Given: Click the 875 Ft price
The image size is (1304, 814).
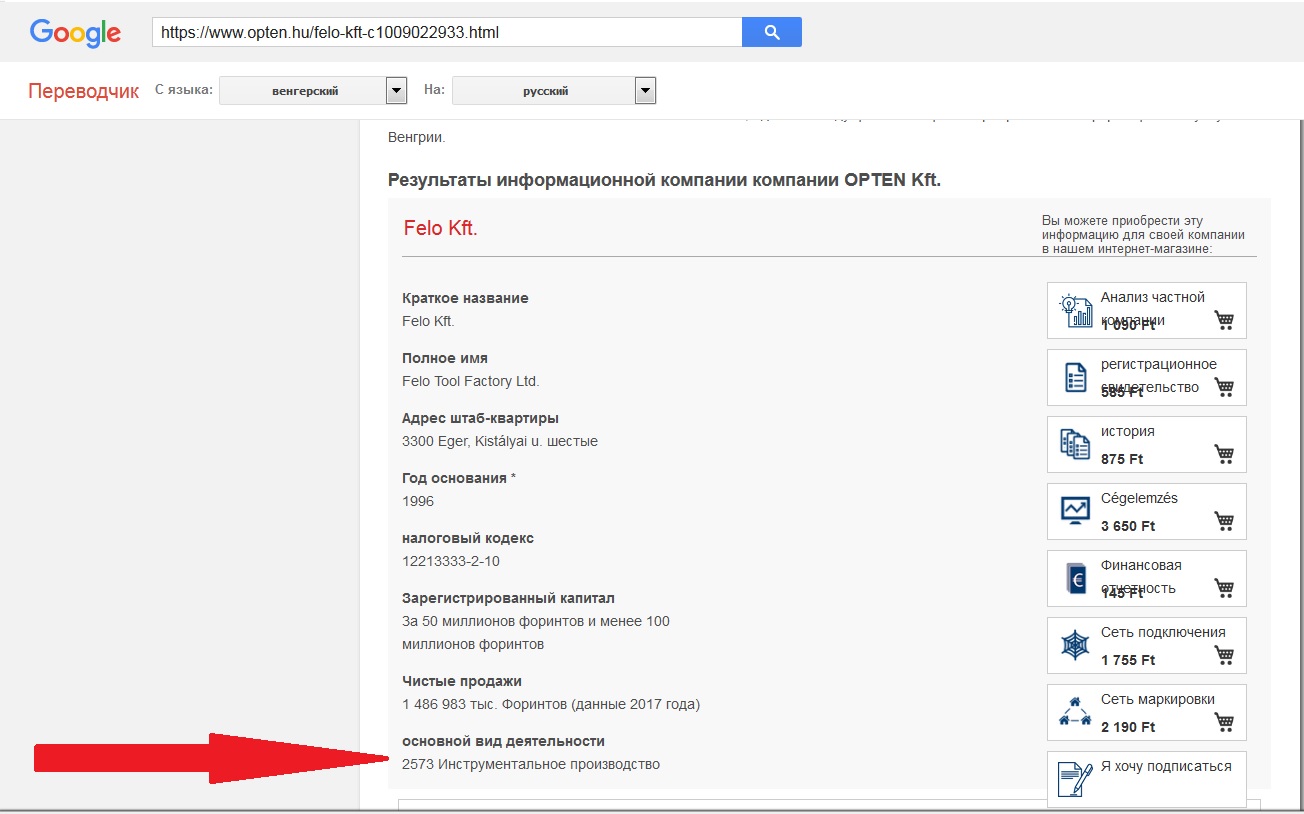Looking at the screenshot, I should click(1122, 459).
